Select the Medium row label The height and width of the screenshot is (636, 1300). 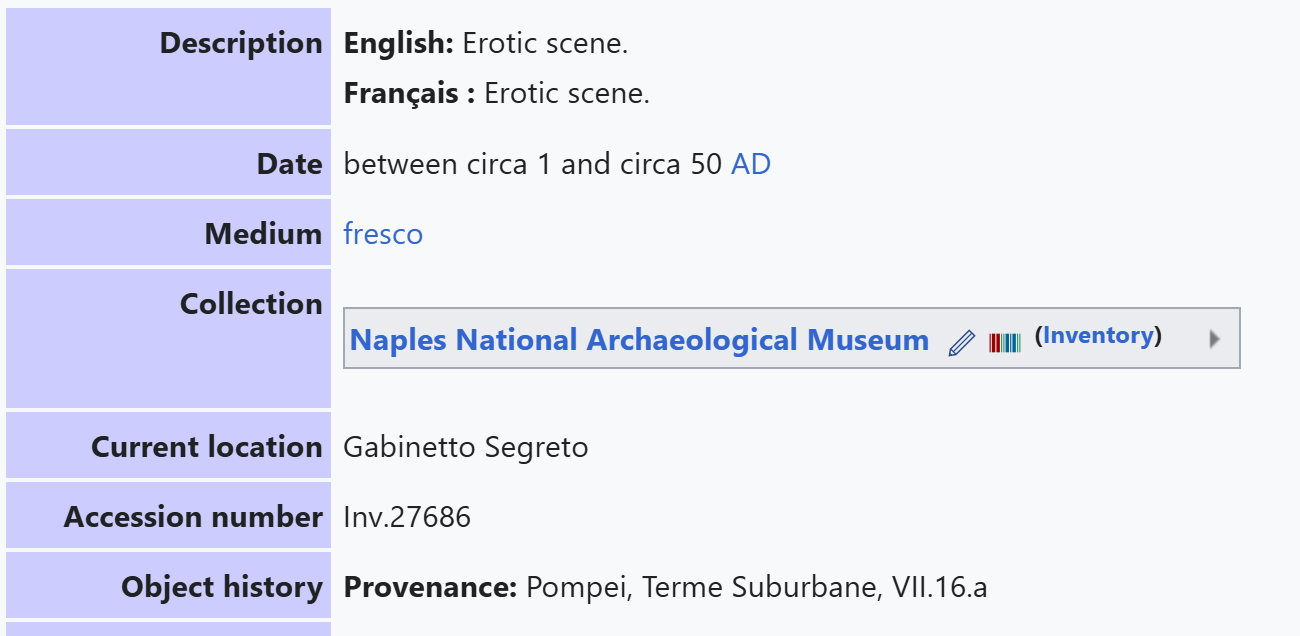point(263,234)
